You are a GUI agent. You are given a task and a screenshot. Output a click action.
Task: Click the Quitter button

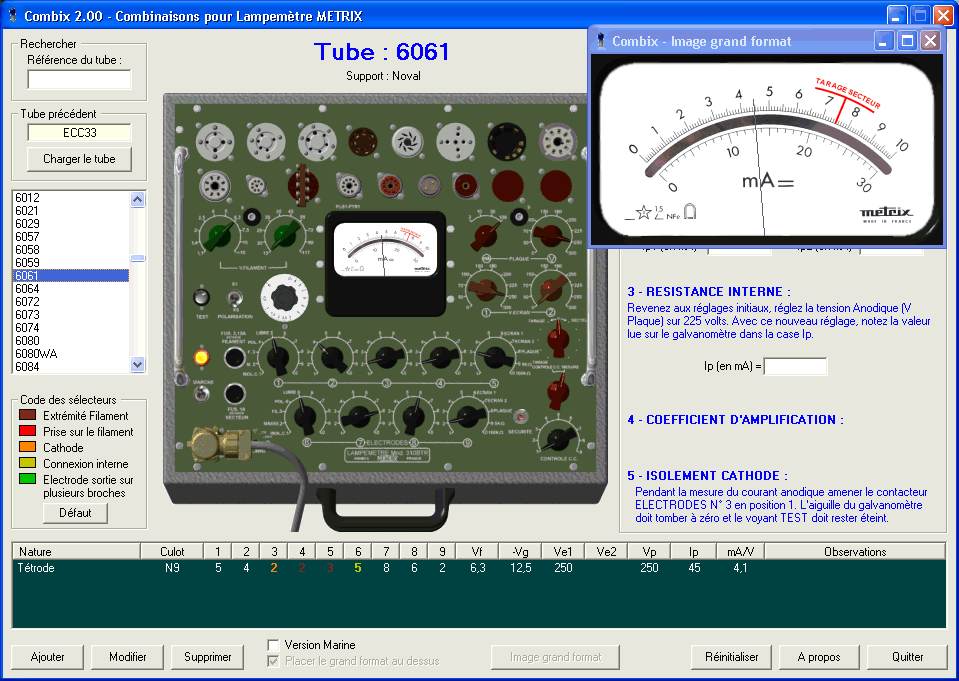click(908, 657)
